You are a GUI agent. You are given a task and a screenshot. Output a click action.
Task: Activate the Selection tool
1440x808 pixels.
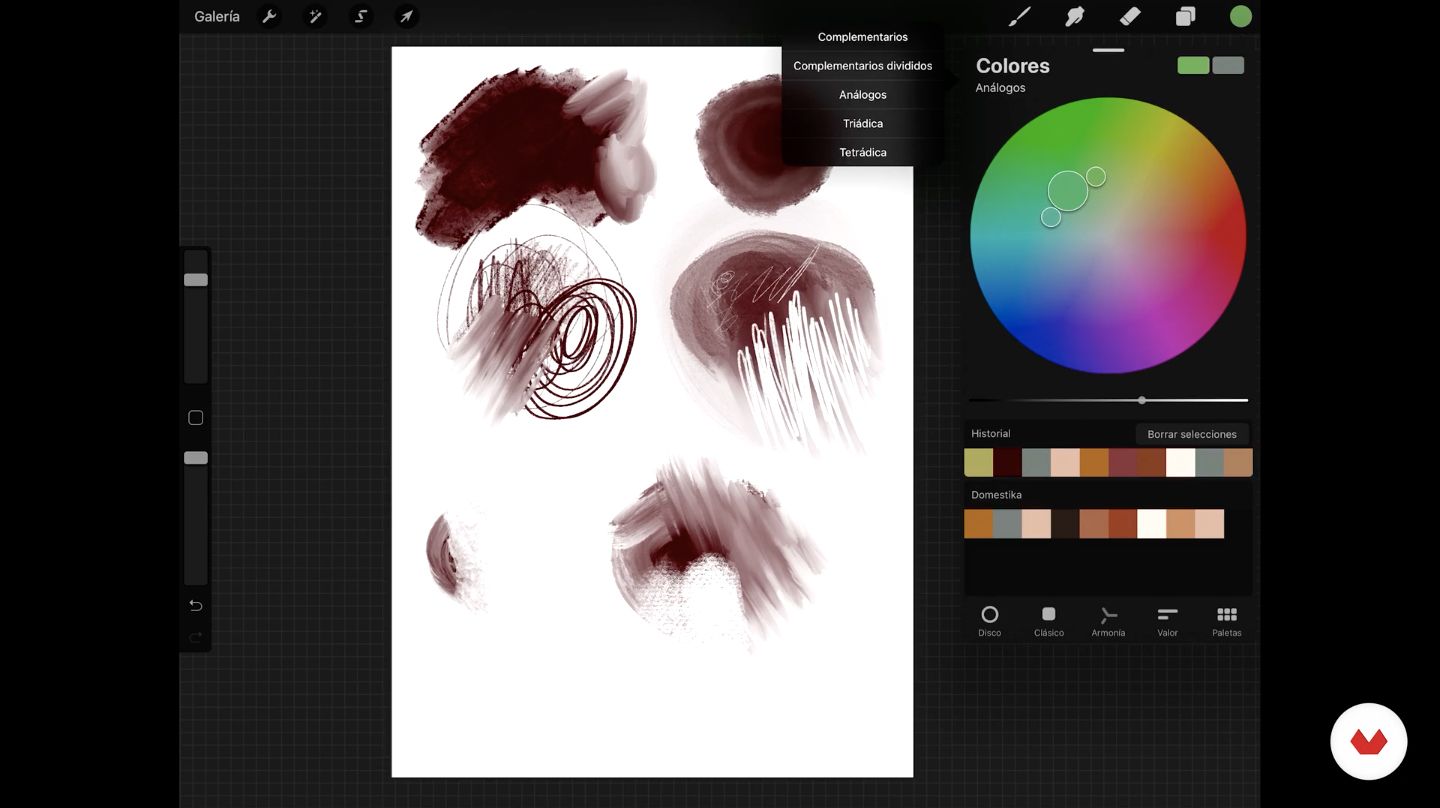(x=361, y=17)
